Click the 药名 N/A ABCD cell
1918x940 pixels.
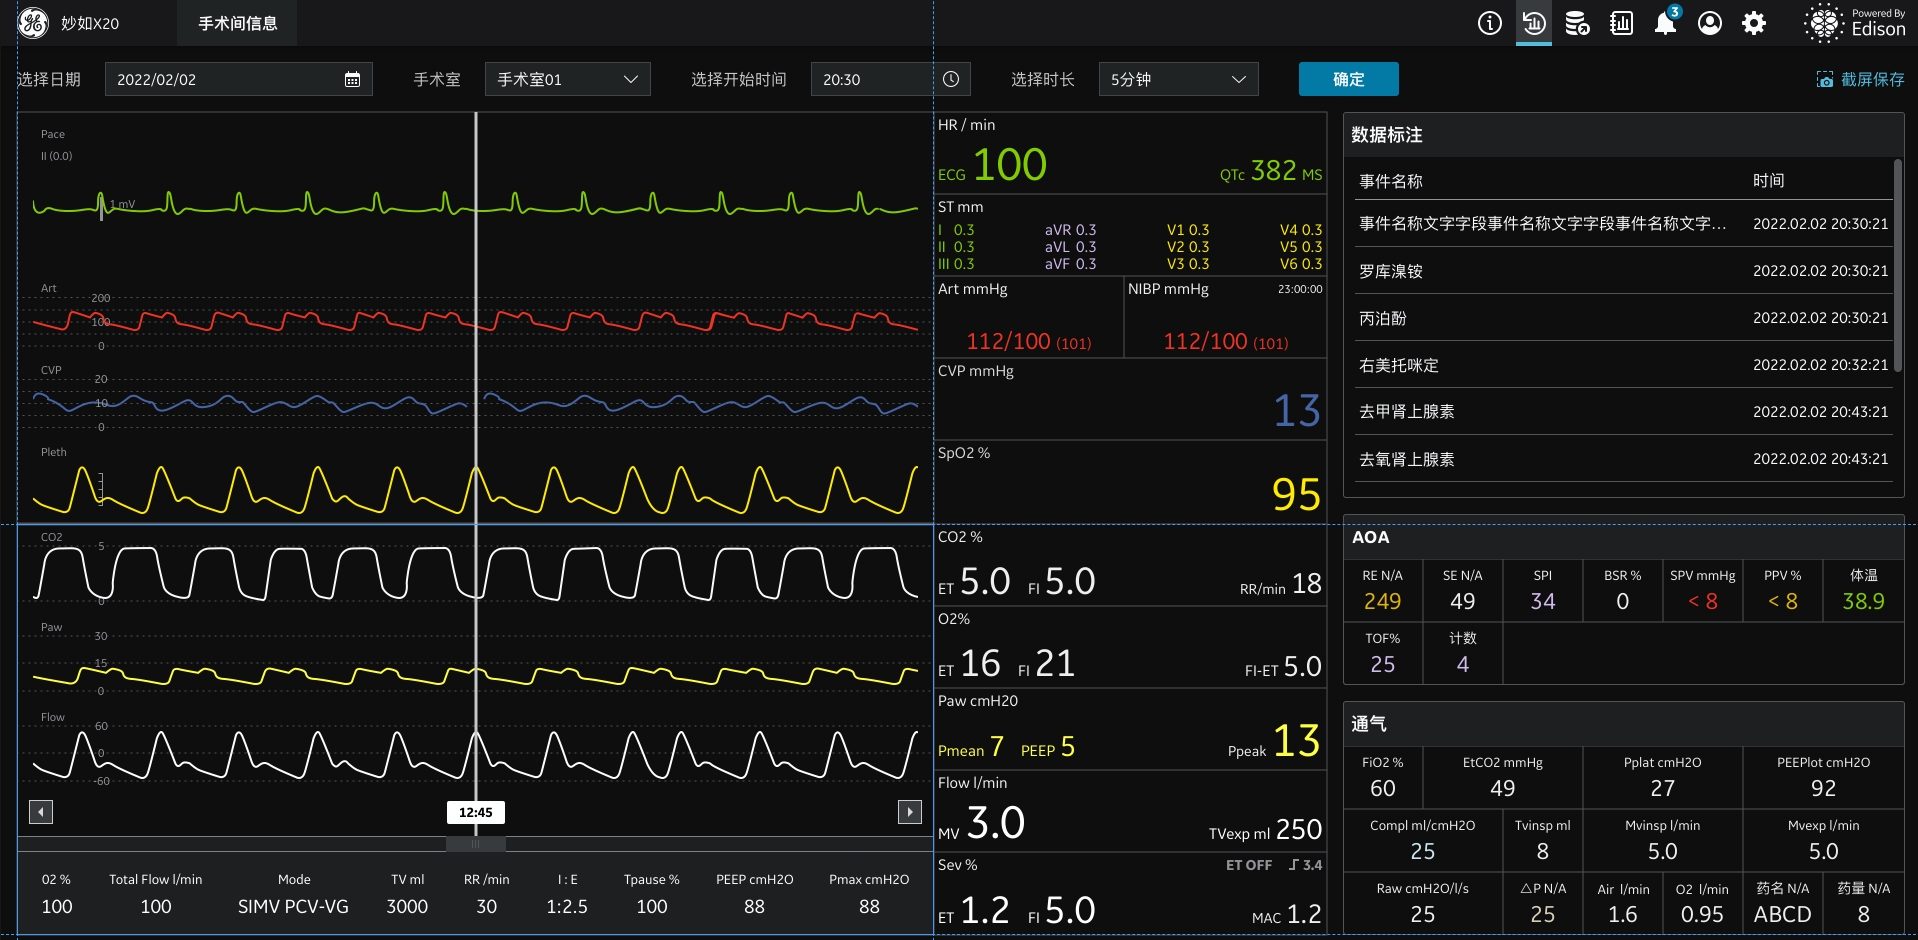[1782, 903]
